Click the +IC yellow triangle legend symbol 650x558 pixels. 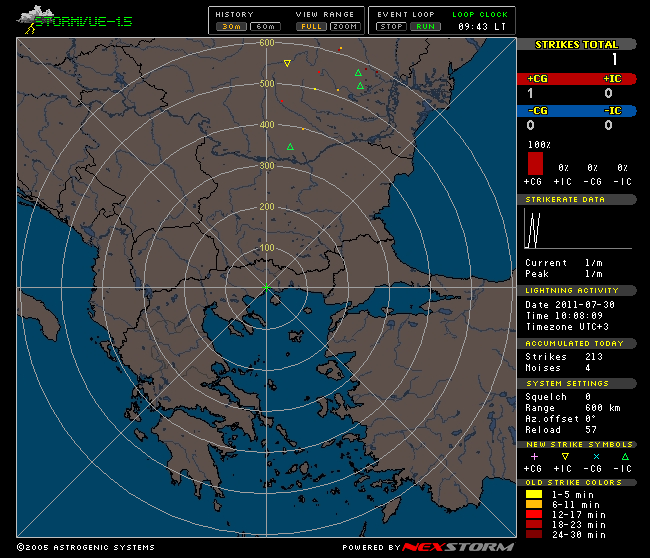point(565,456)
